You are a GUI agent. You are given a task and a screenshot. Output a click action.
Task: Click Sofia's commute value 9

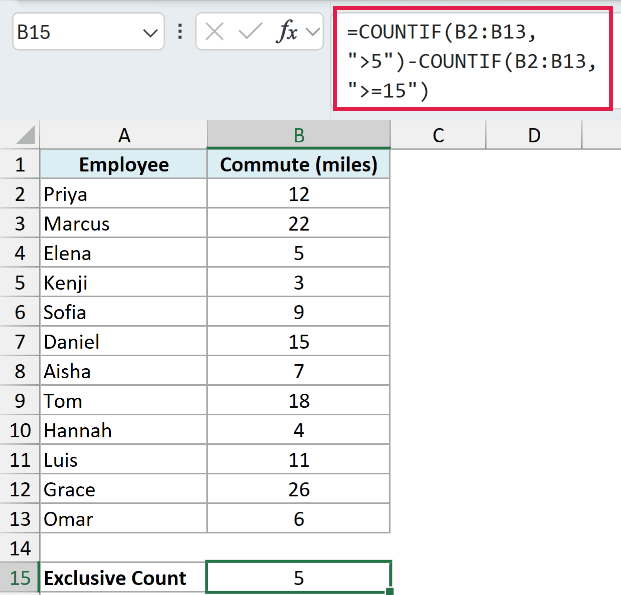(x=299, y=312)
